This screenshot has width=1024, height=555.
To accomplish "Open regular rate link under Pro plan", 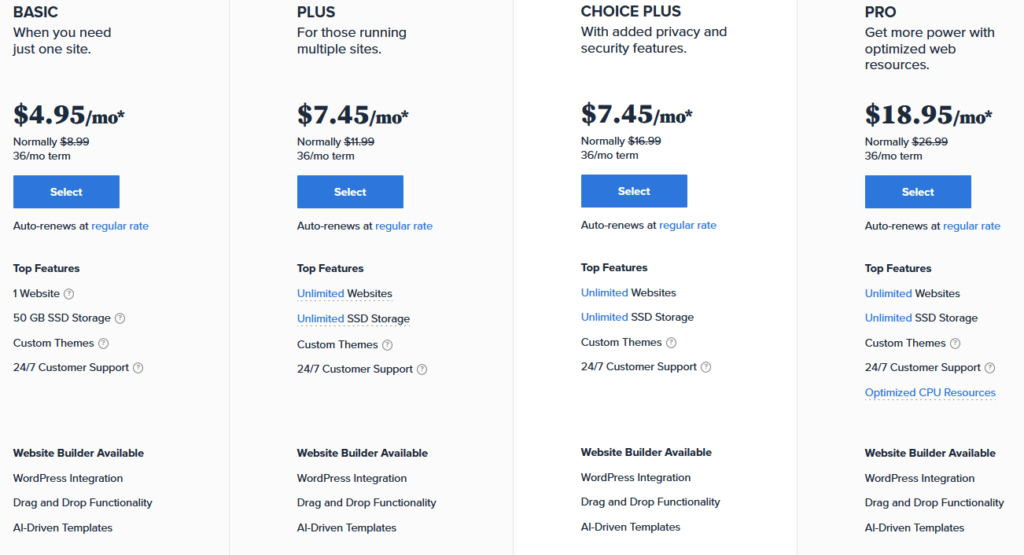I will coord(972,226).
